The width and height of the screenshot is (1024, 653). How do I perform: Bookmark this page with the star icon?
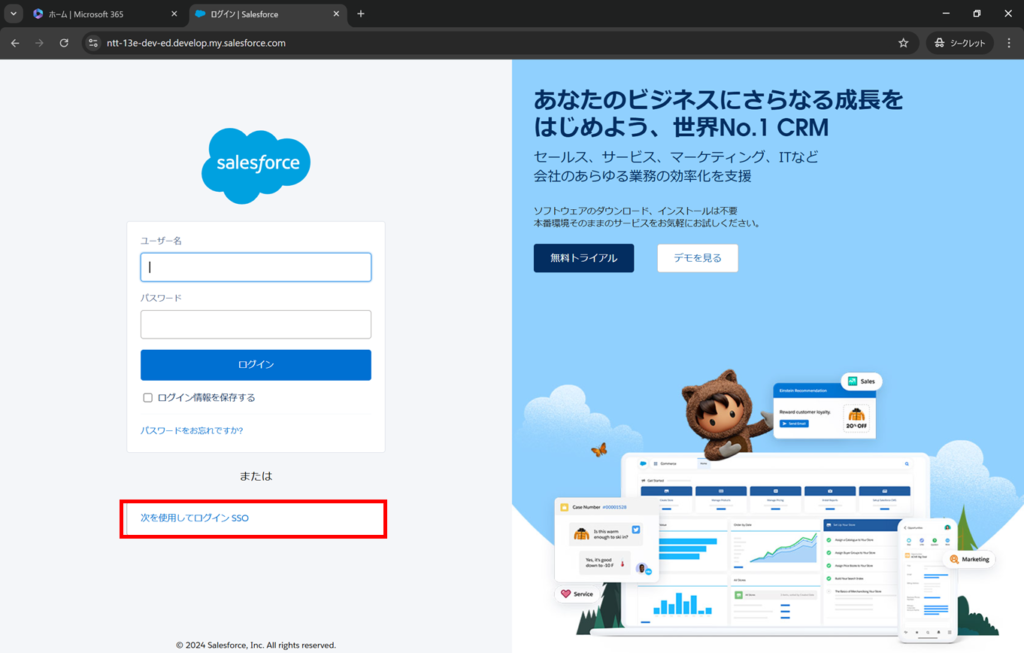903,43
